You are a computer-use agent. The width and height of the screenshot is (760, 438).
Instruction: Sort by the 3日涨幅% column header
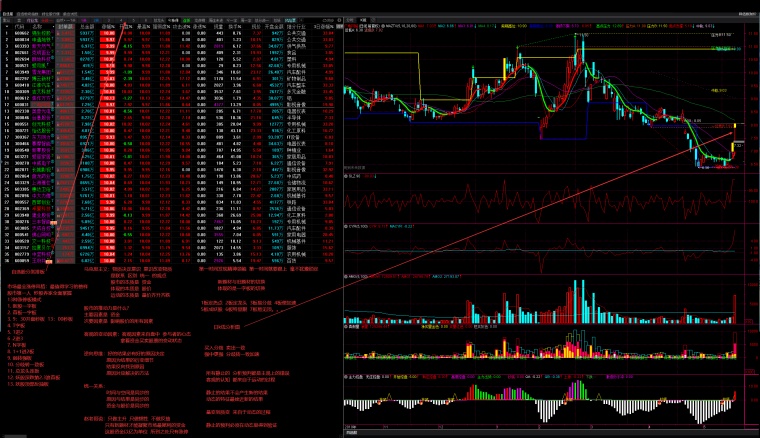[x=324, y=27]
